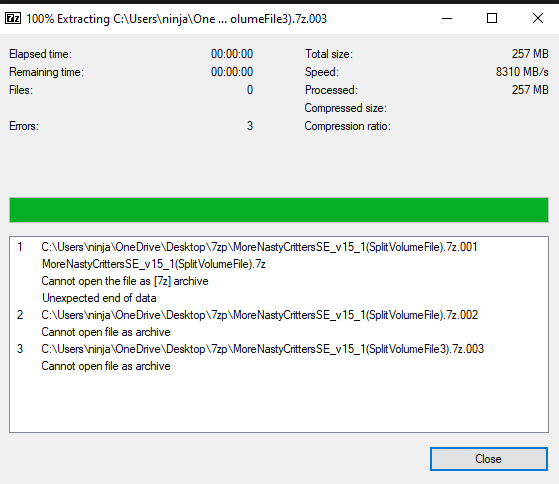Select error 1 path ending in .7z.001
Screen dimensions: 559x484
point(259,247)
